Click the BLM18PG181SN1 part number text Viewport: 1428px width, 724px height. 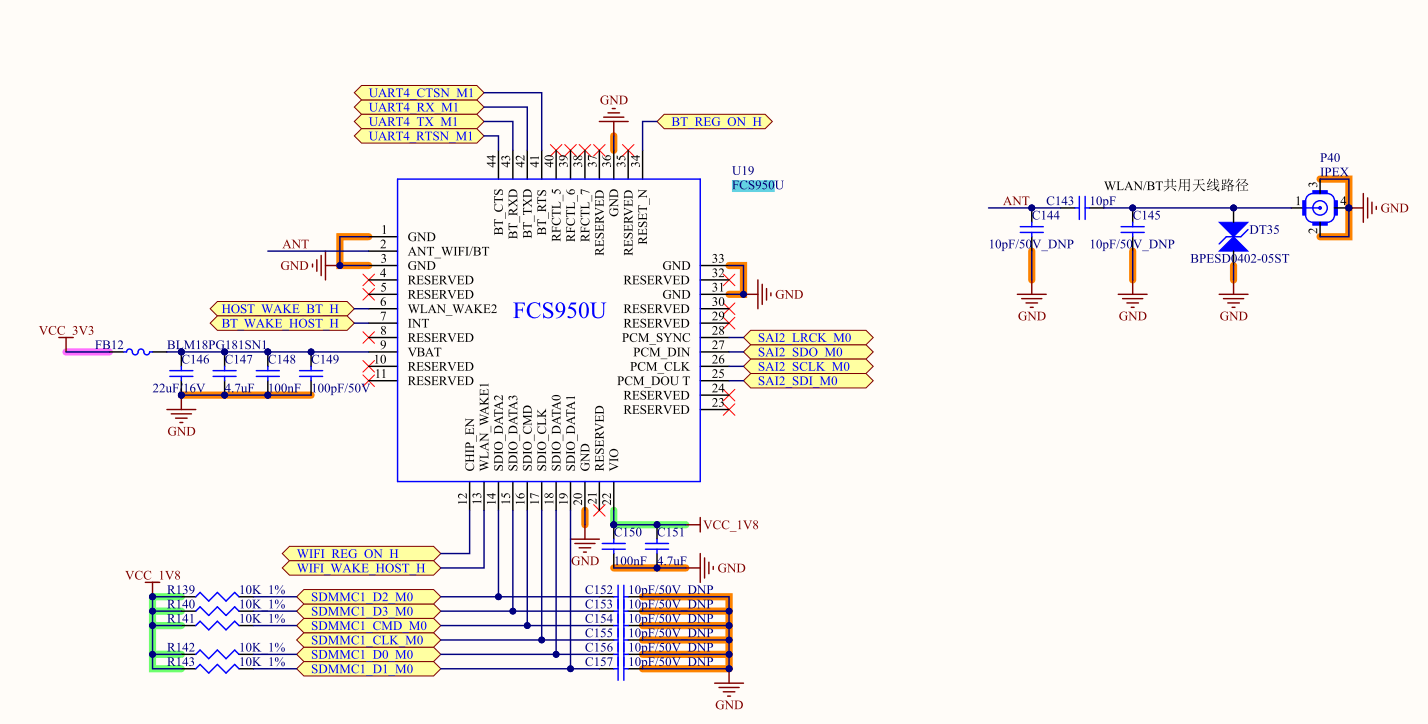pyautogui.click(x=217, y=345)
